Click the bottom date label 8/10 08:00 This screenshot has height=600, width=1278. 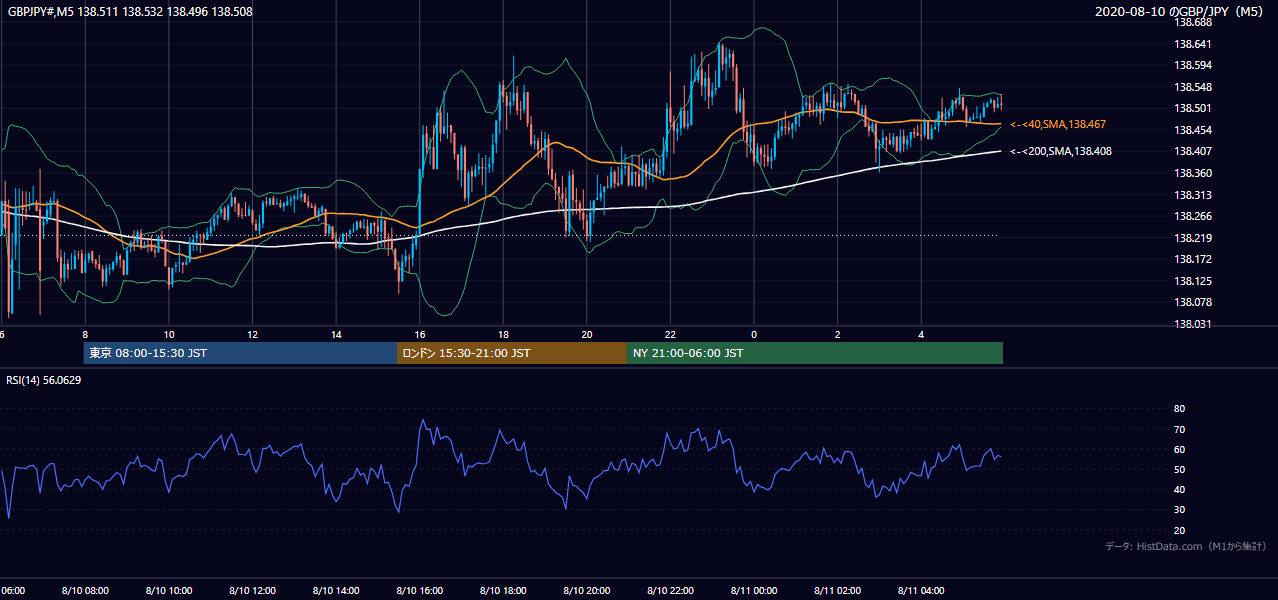point(85,591)
